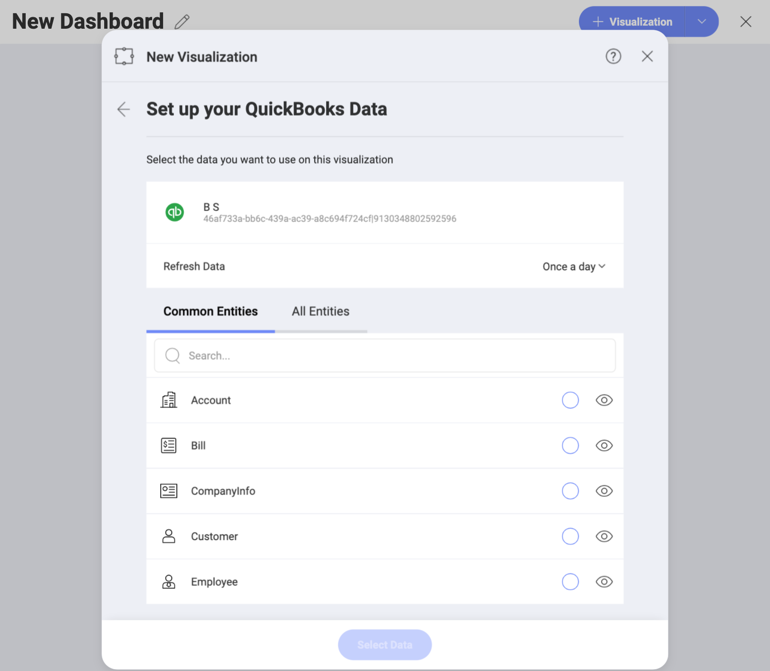This screenshot has width=770, height=671.
Task: Preview the Employee entity with the eye icon
Action: (604, 582)
